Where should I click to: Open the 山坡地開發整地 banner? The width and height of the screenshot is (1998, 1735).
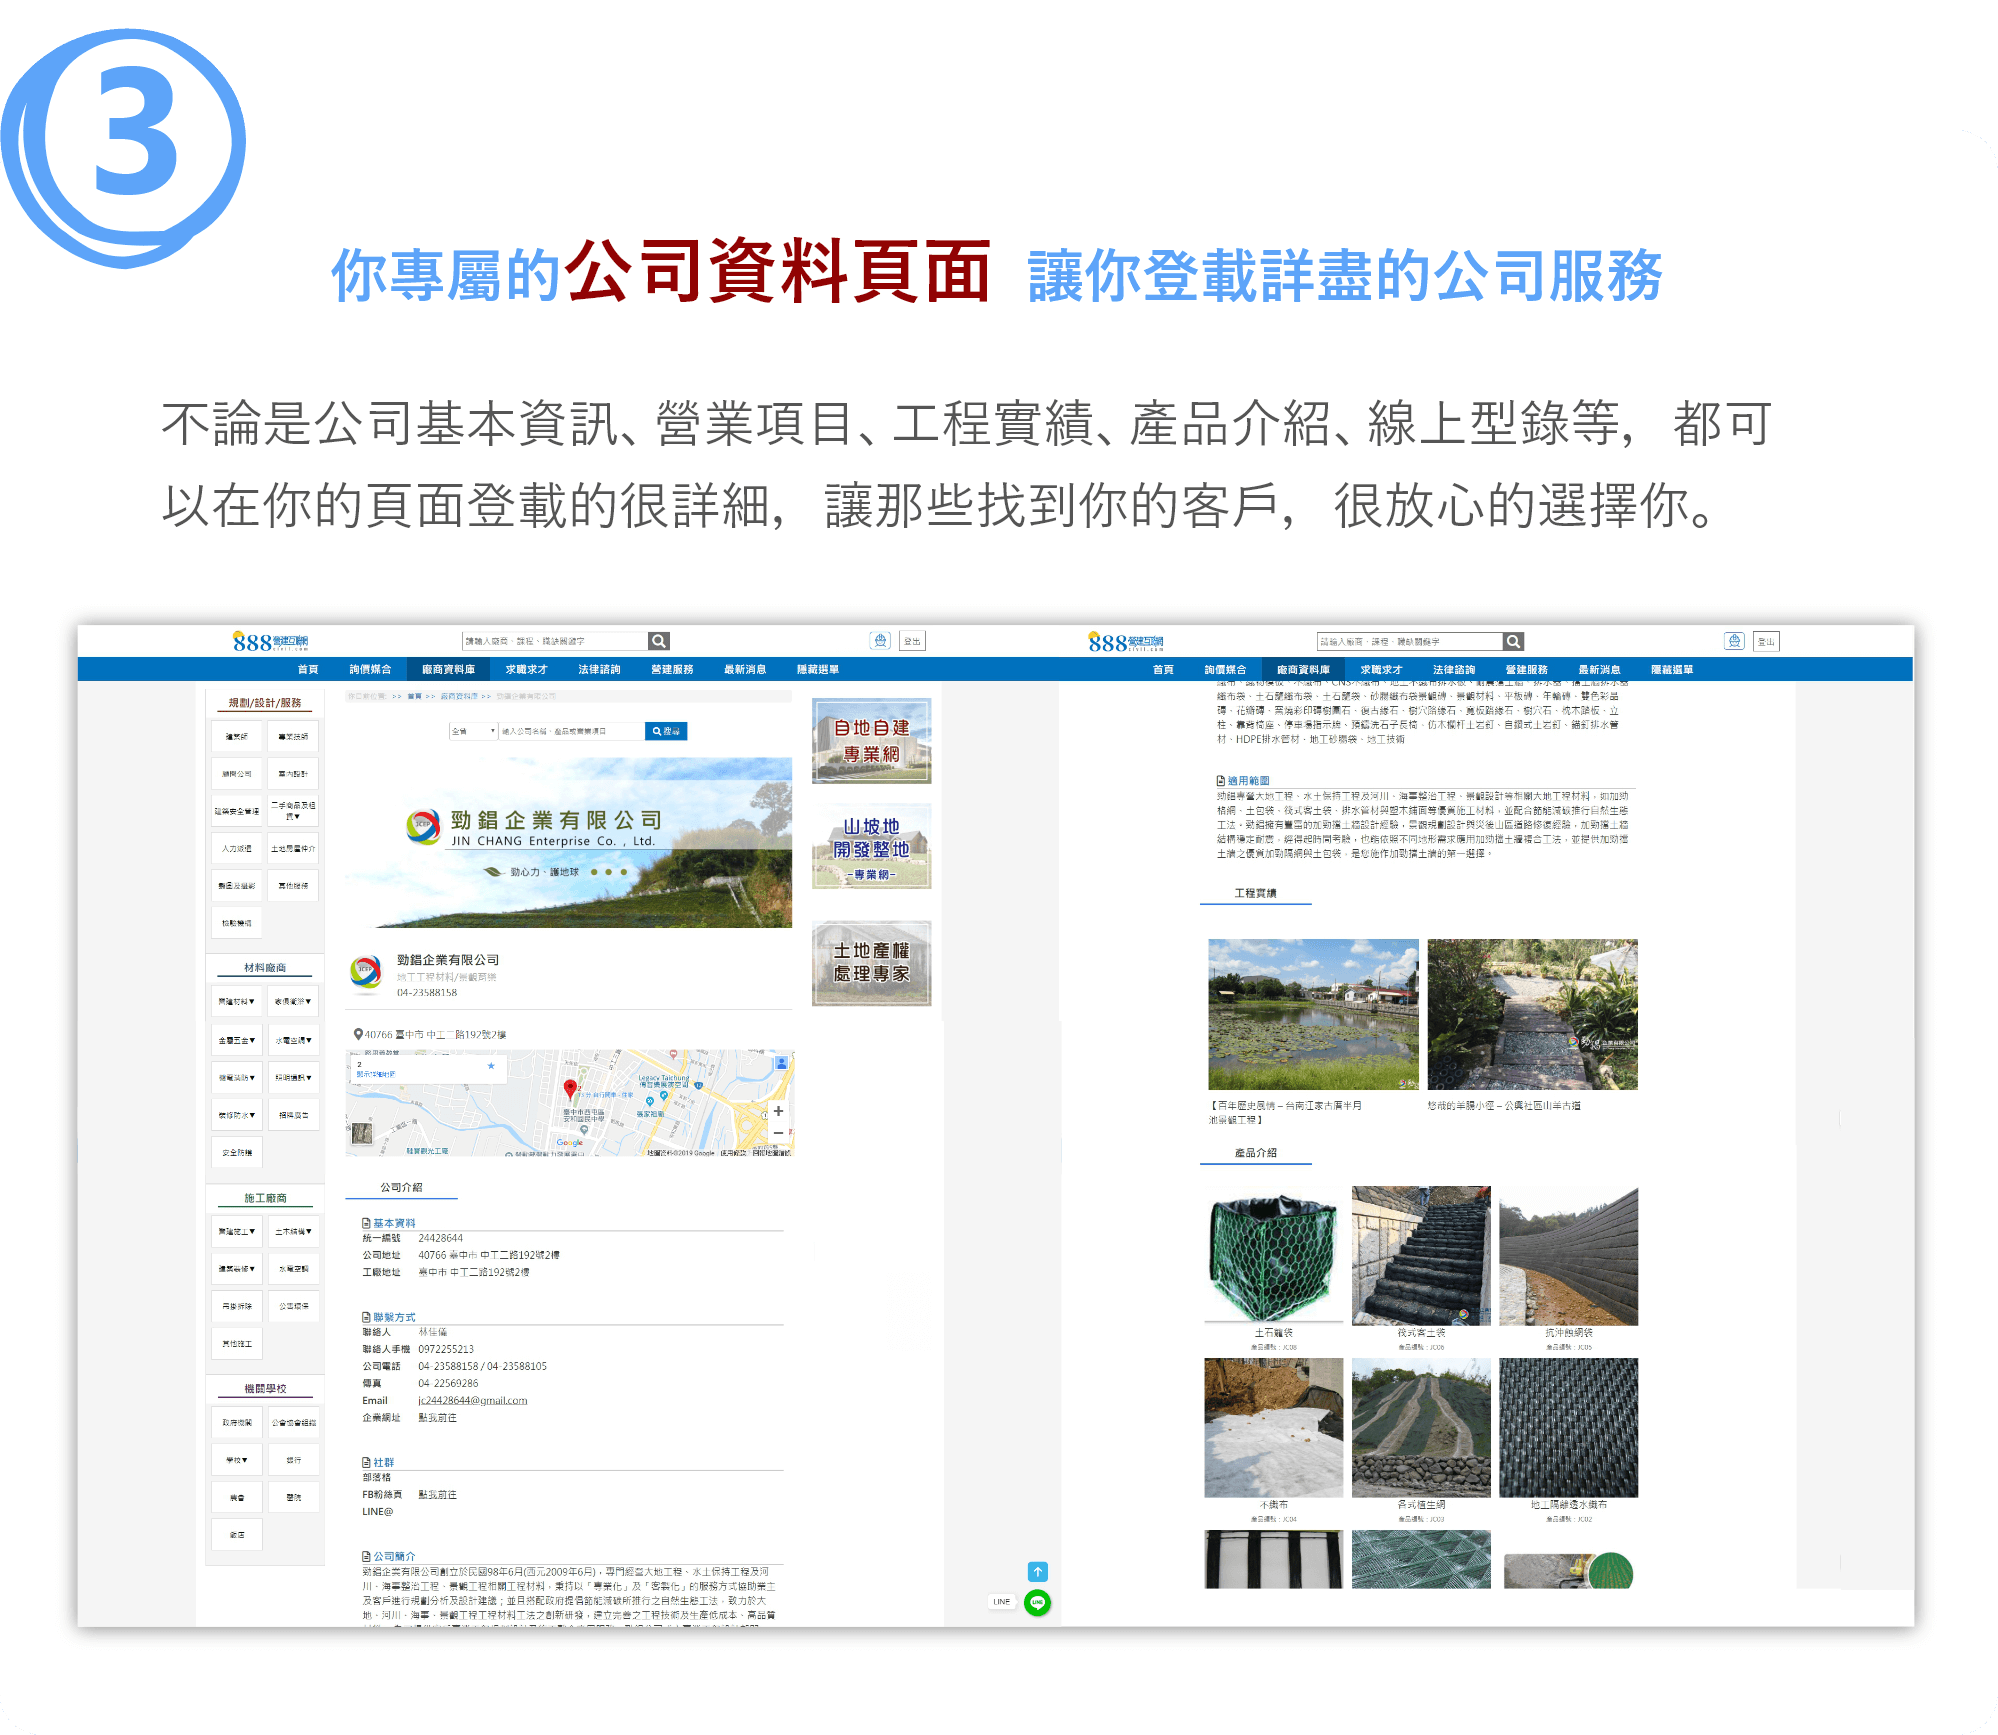[871, 846]
